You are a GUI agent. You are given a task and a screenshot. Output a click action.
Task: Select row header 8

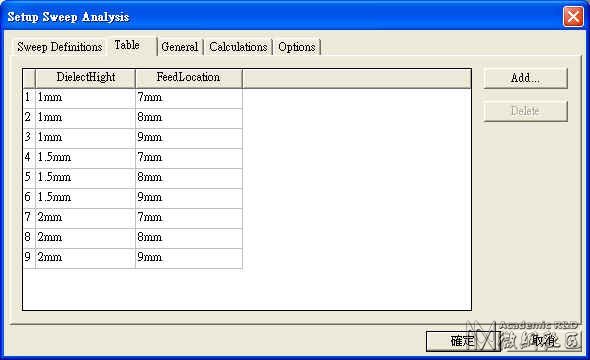pyautogui.click(x=29, y=238)
